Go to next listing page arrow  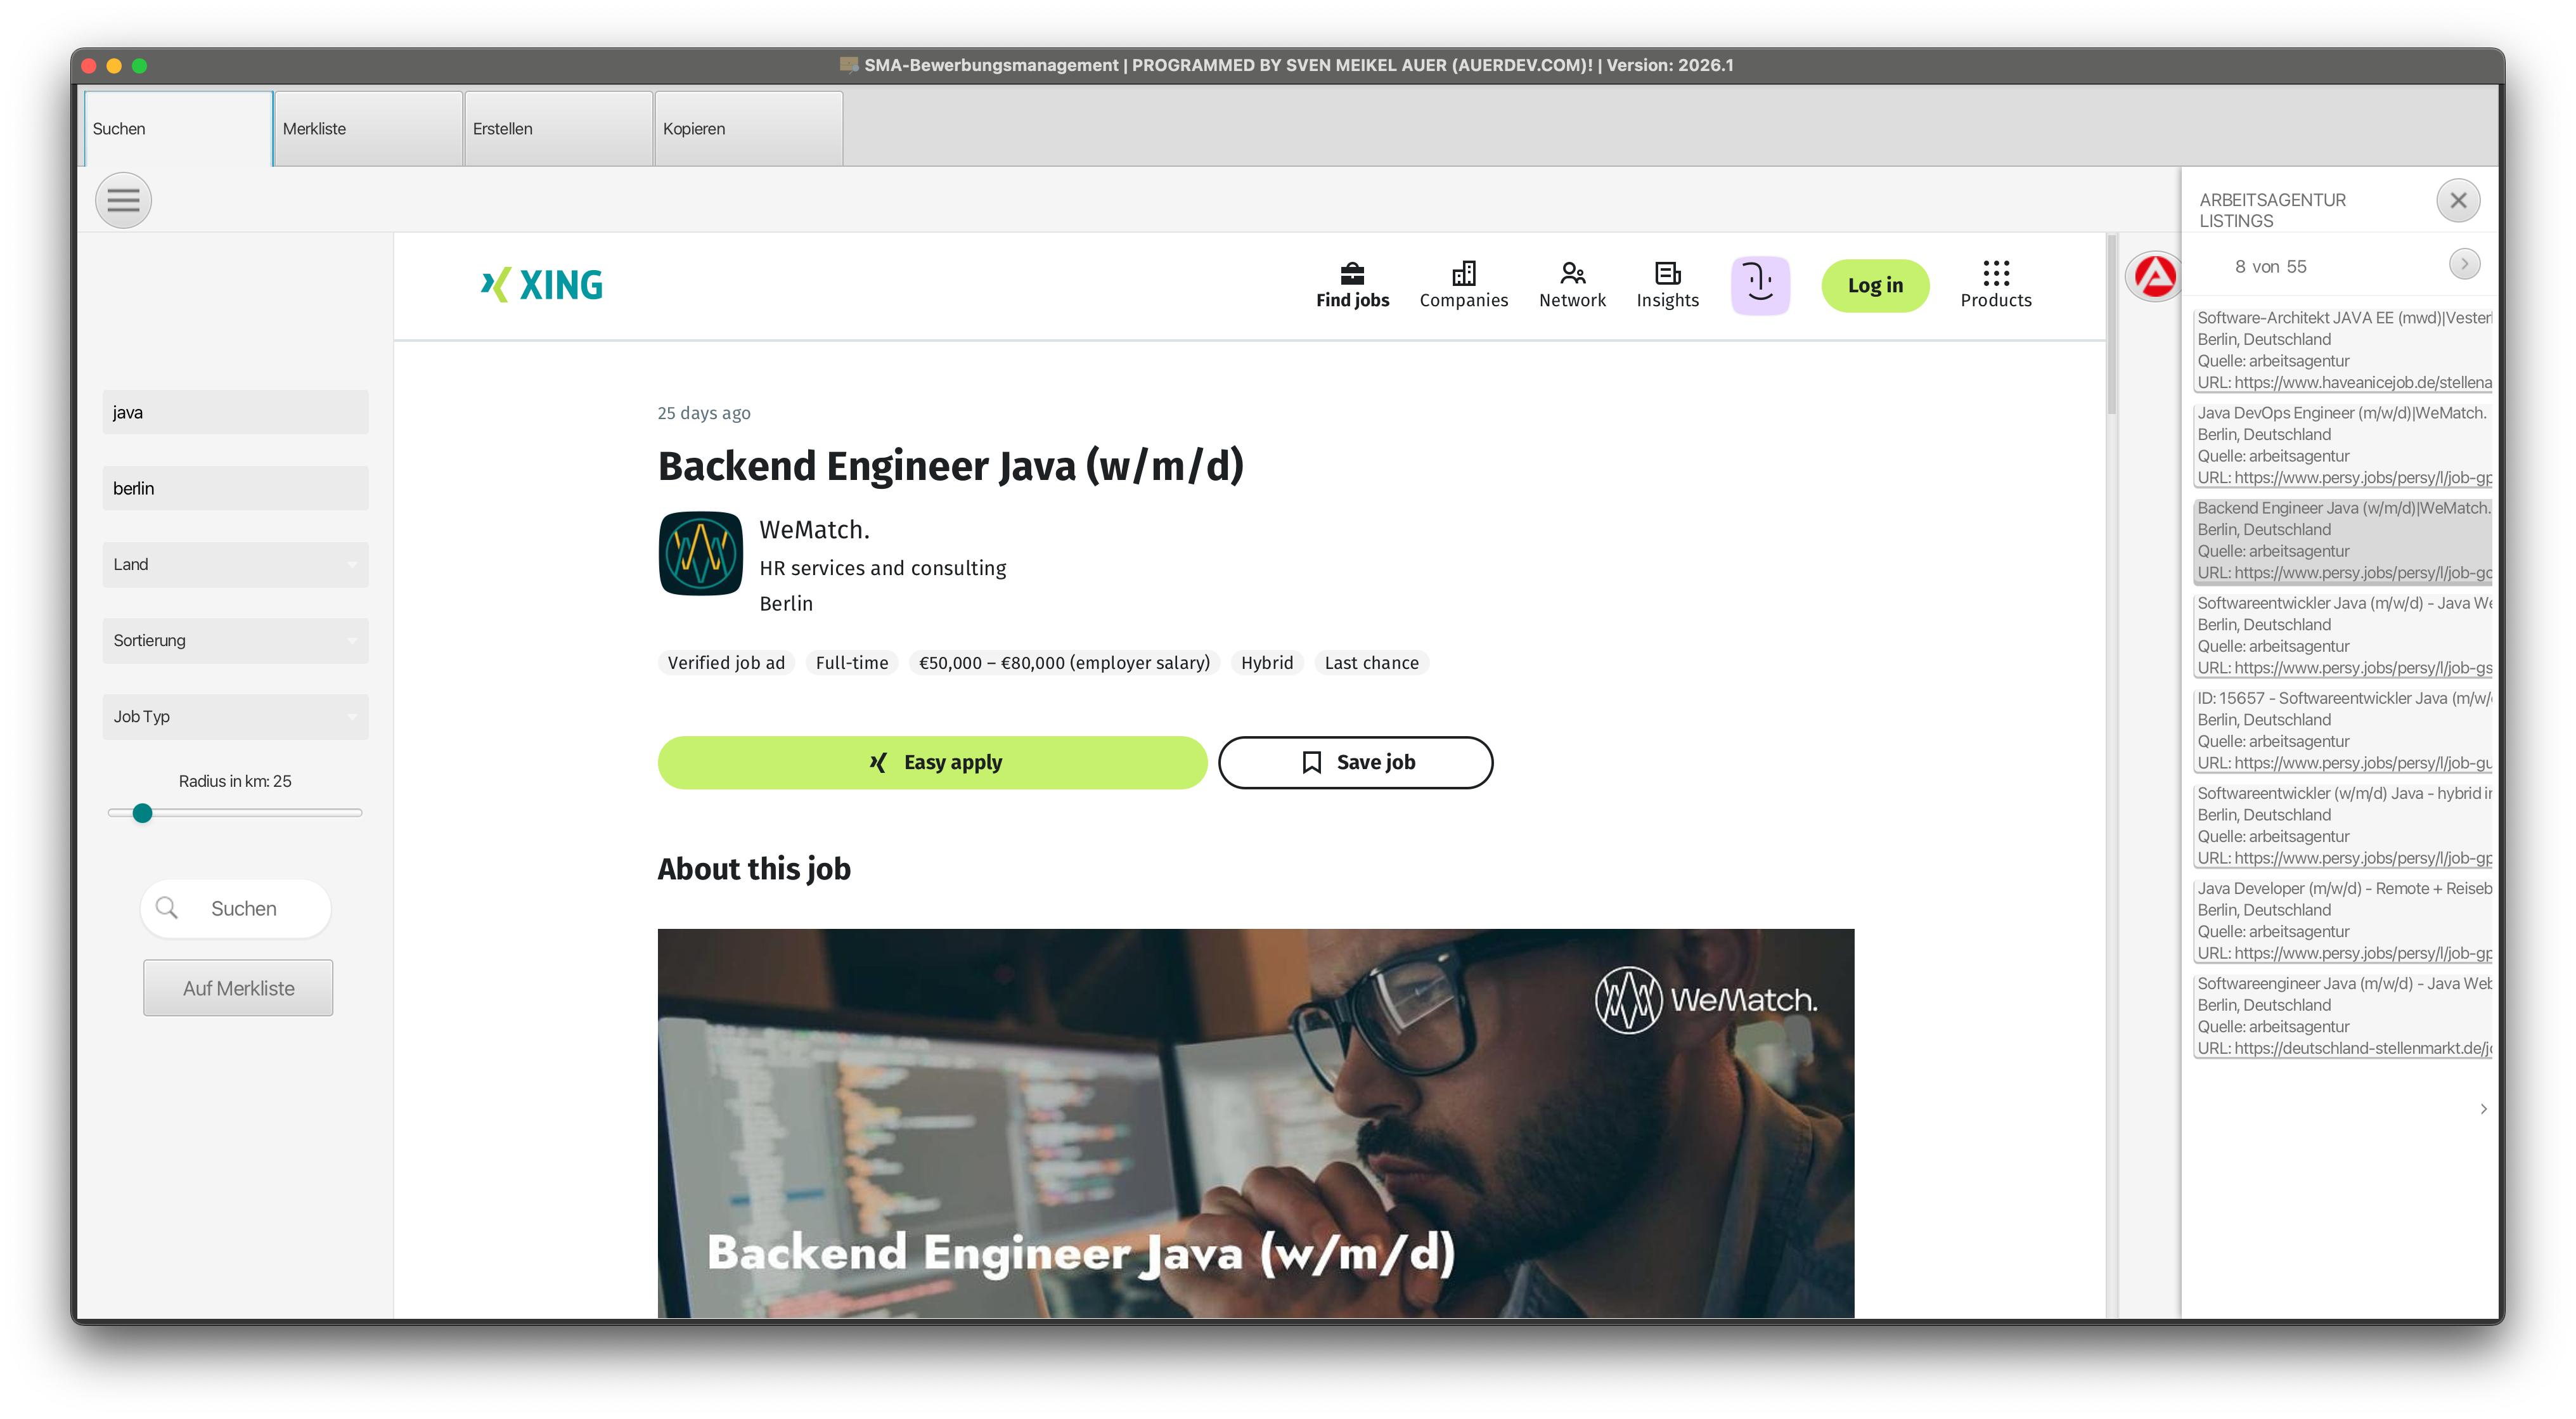click(2464, 265)
